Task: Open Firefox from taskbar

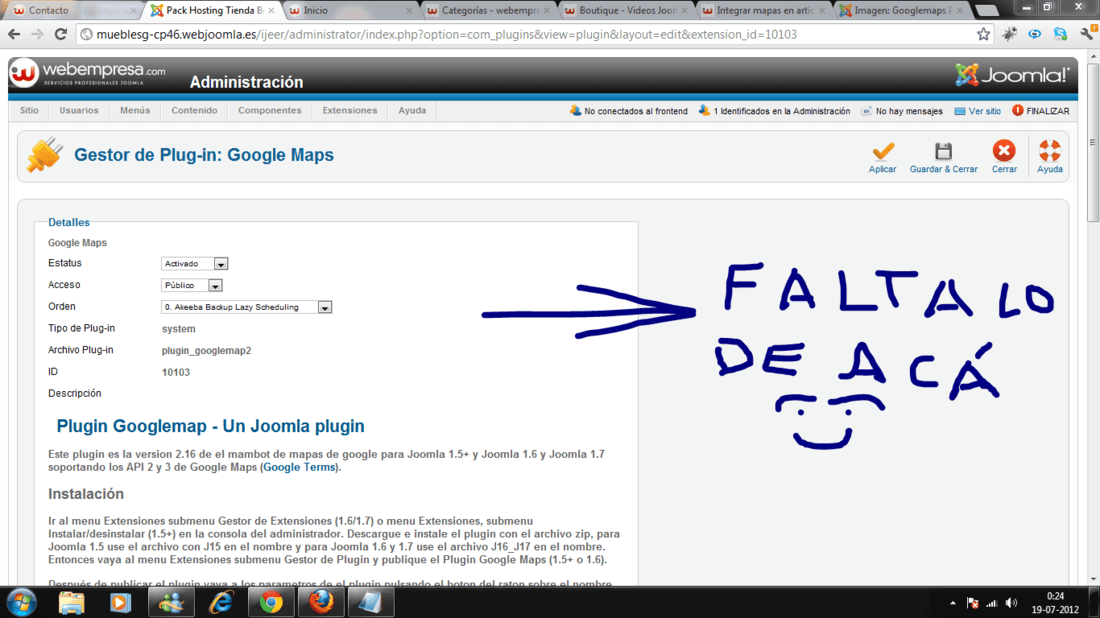Action: click(x=321, y=603)
